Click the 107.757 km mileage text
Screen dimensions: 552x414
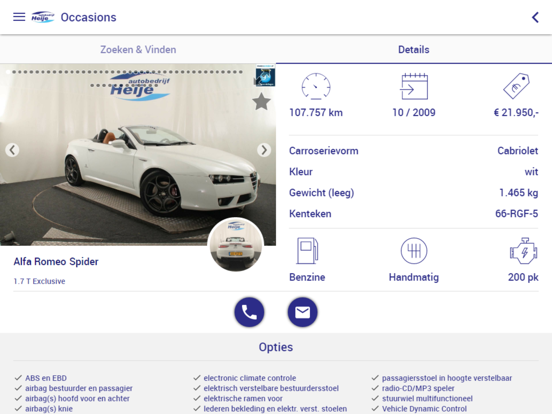click(316, 113)
